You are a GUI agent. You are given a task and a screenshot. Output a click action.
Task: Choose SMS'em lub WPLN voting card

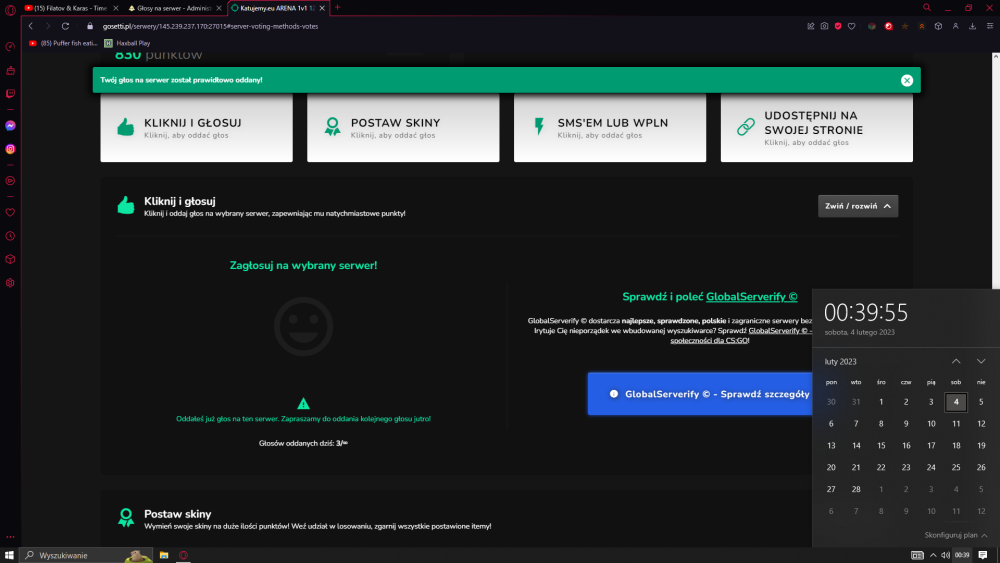(610, 128)
